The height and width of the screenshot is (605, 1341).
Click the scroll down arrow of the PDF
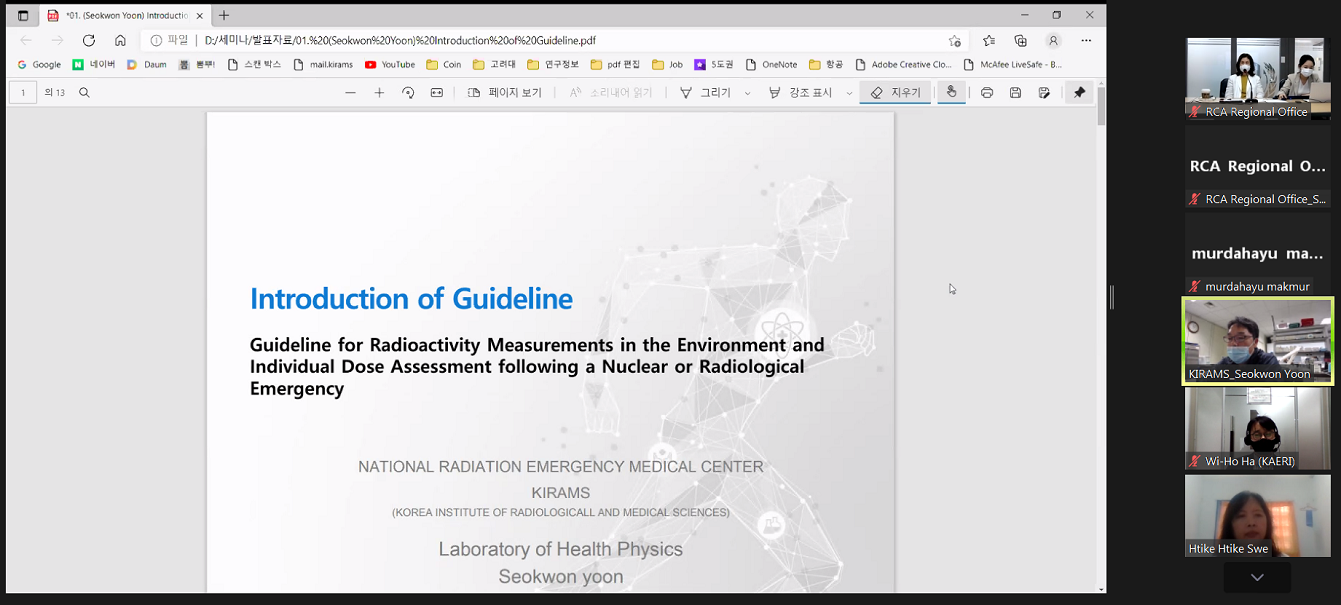tap(1101, 588)
